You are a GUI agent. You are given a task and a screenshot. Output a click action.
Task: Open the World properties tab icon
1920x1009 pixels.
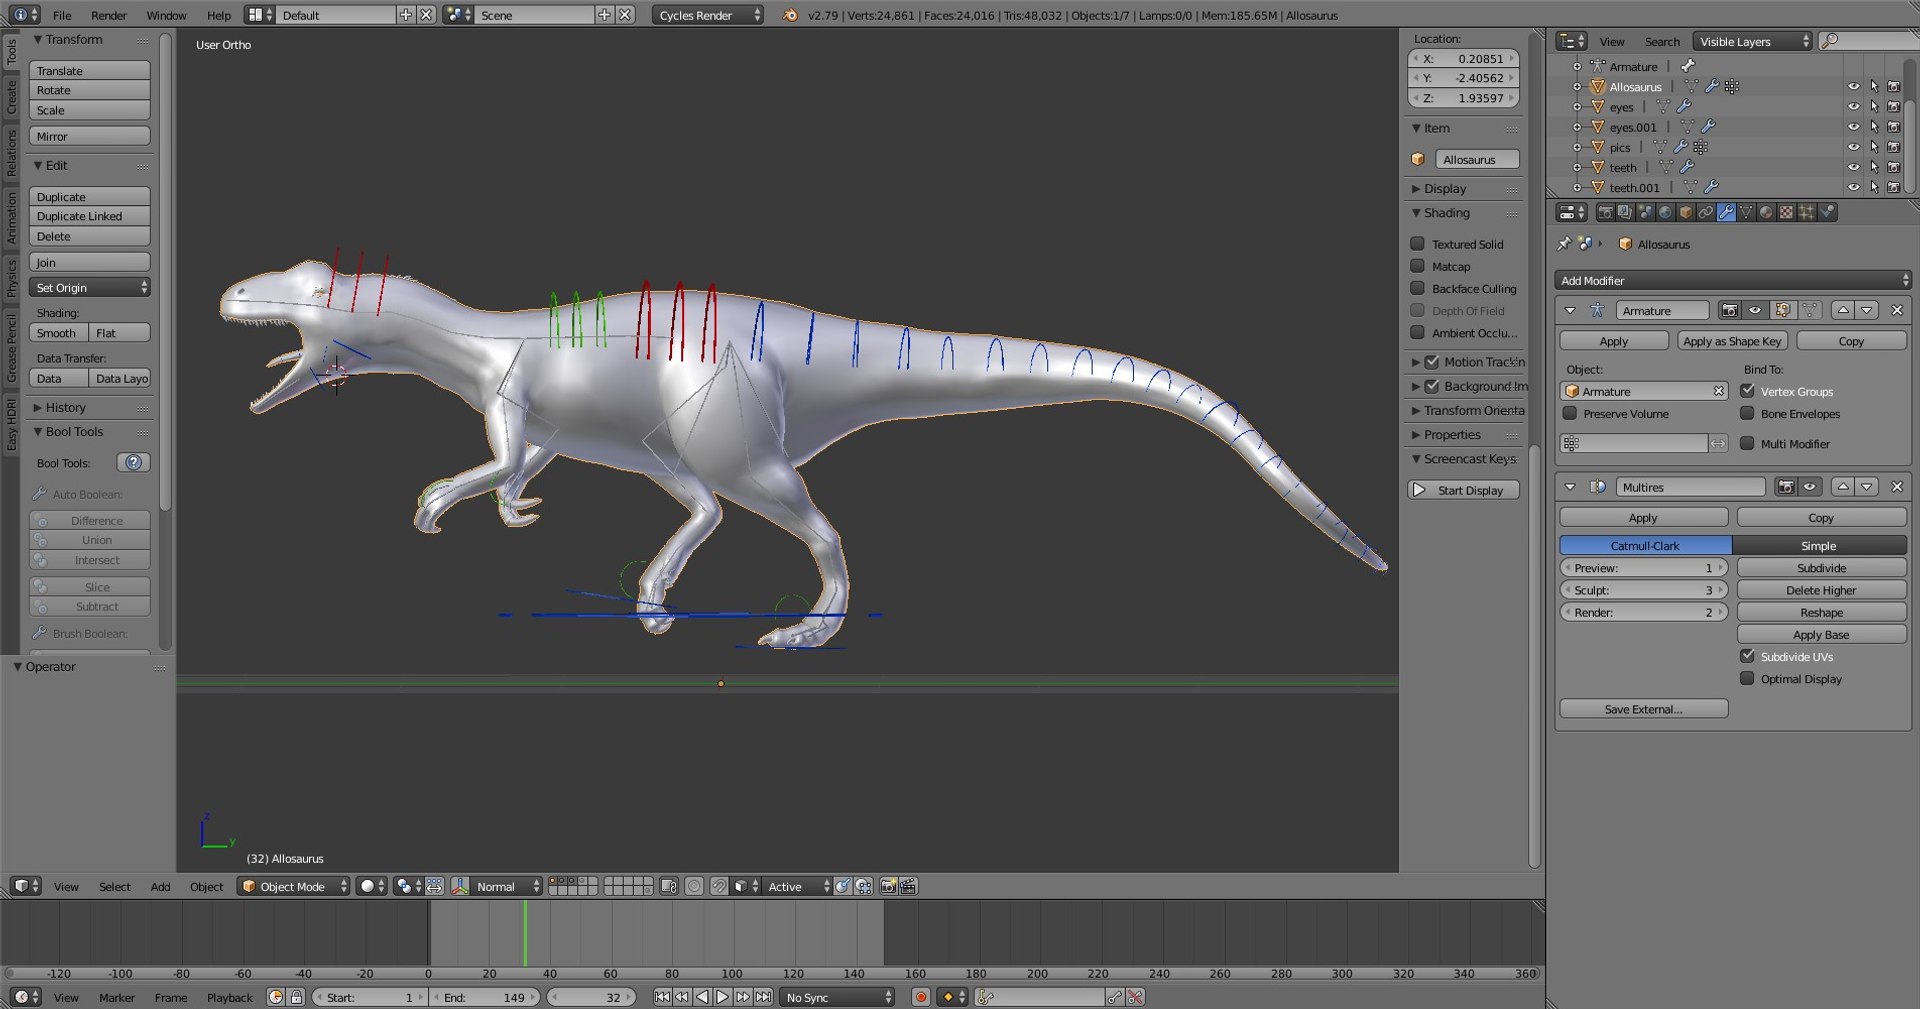click(1665, 212)
